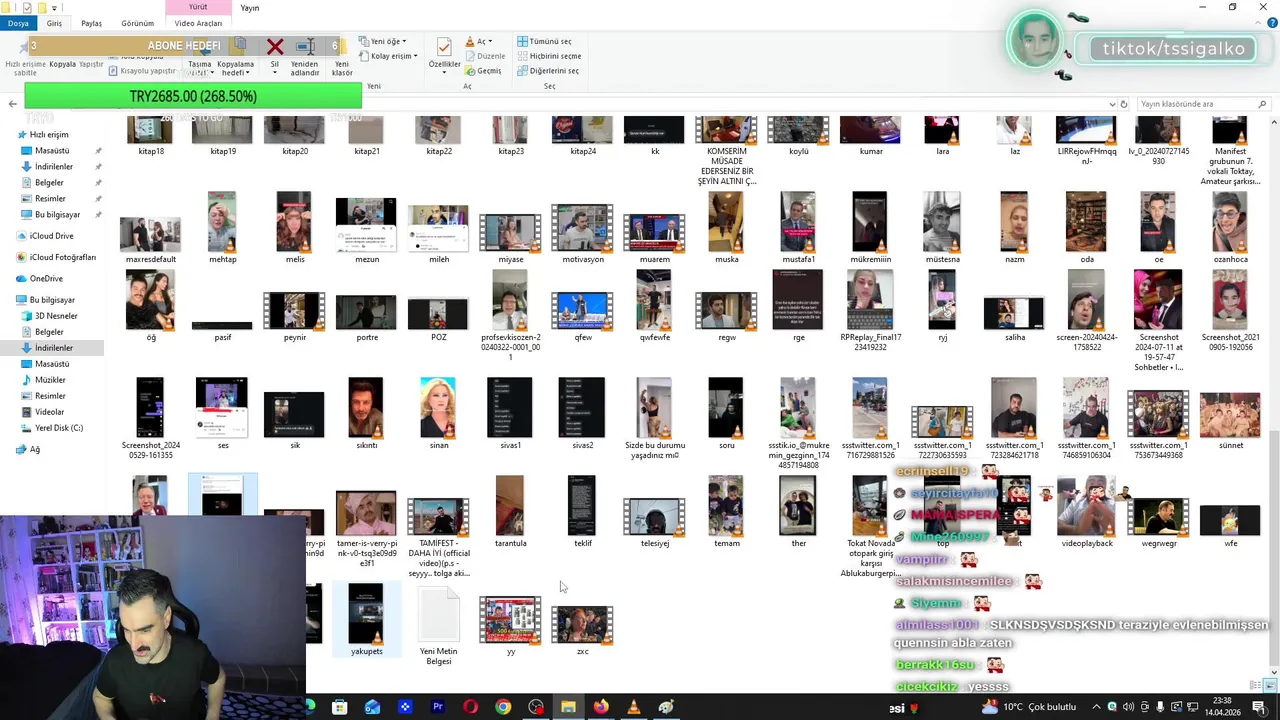Select the sünnet image thumbnail

pos(1230,415)
